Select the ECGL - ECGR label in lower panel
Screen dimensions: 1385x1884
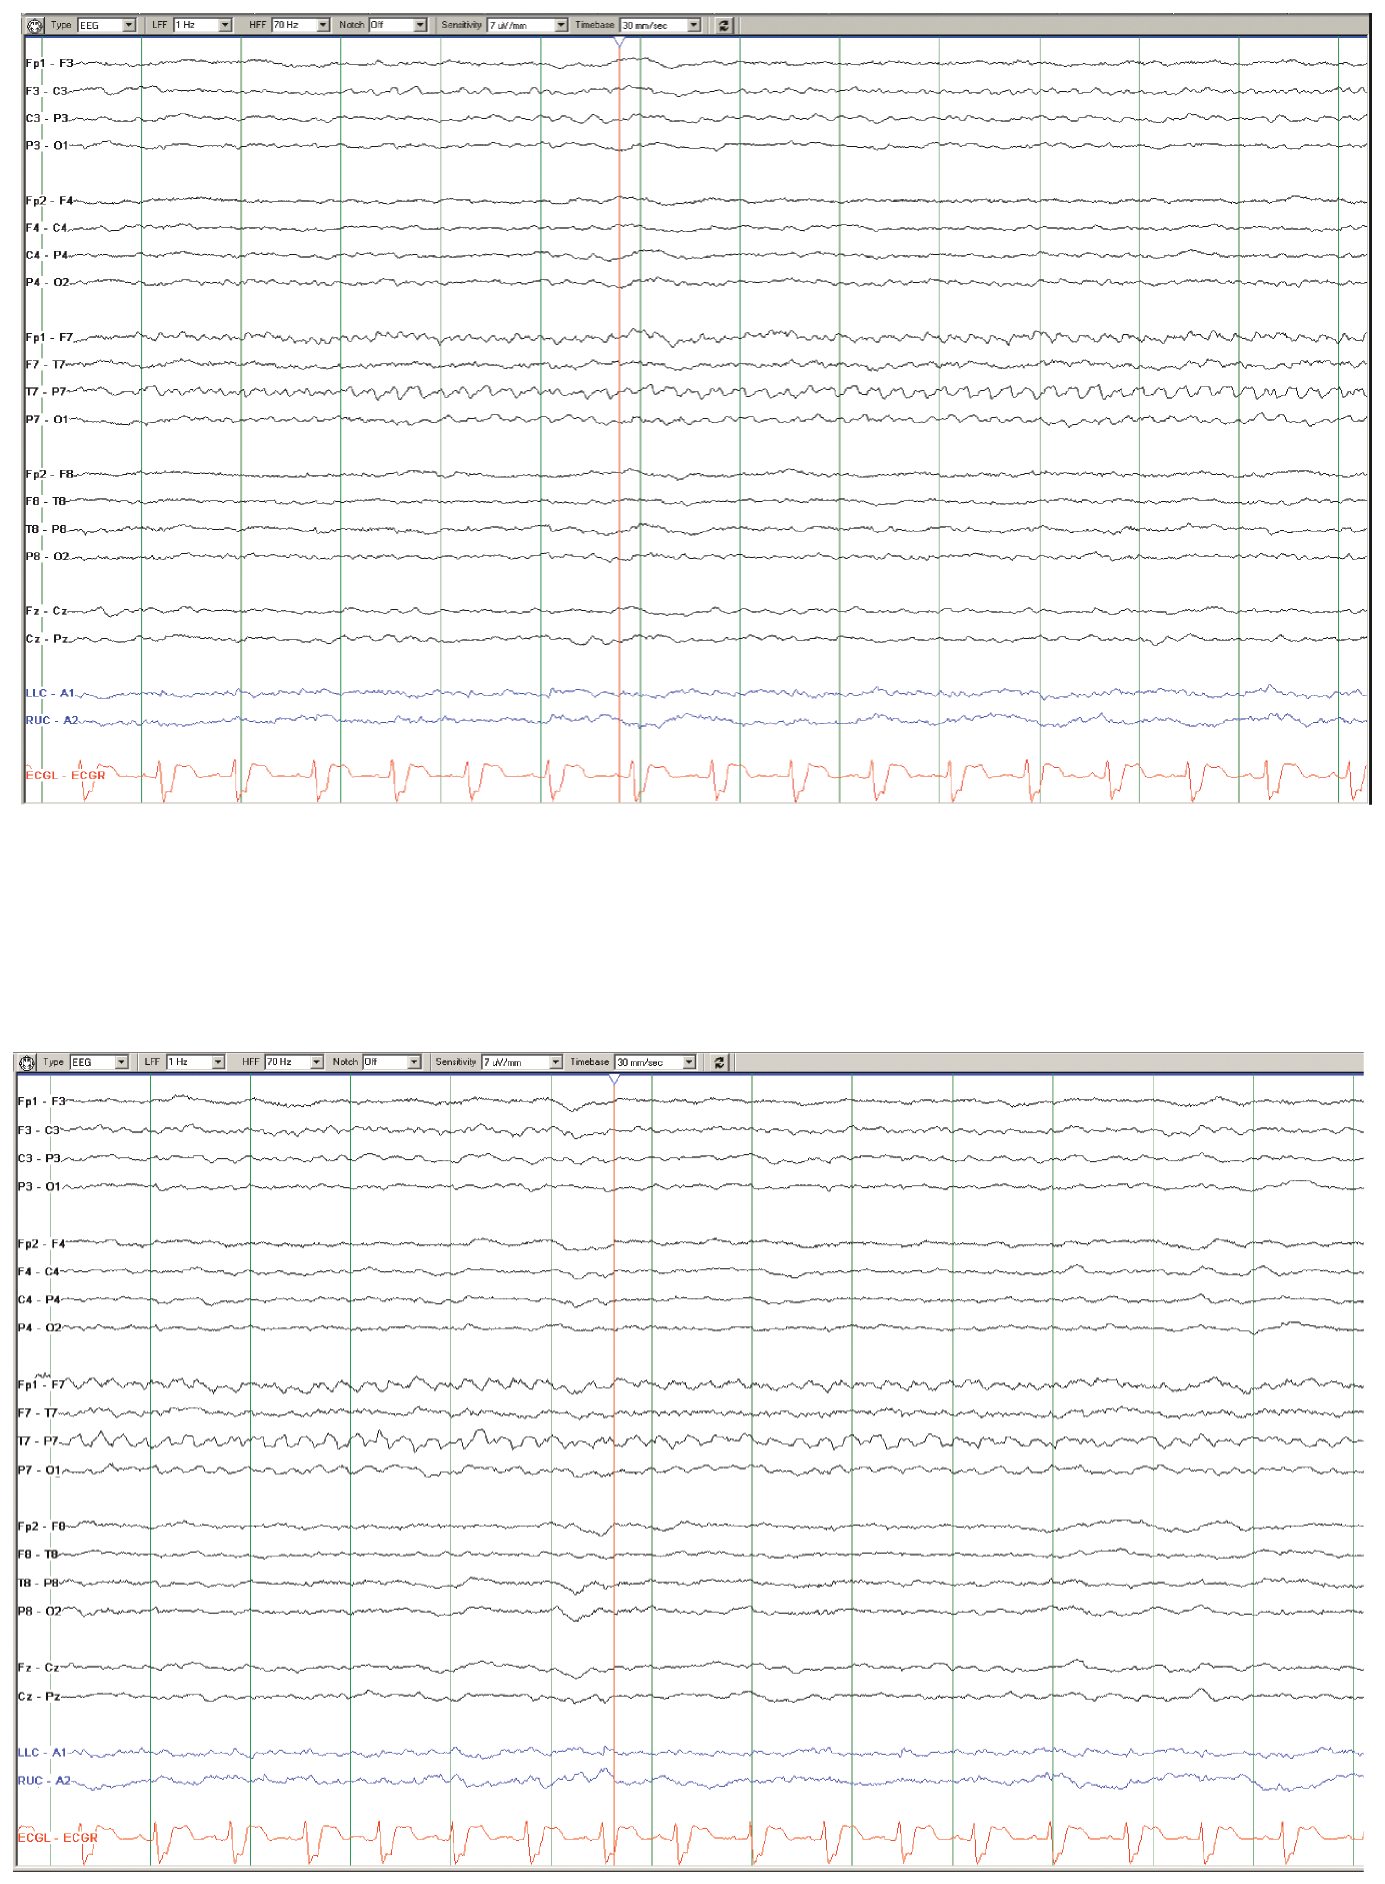[x=57, y=1837]
